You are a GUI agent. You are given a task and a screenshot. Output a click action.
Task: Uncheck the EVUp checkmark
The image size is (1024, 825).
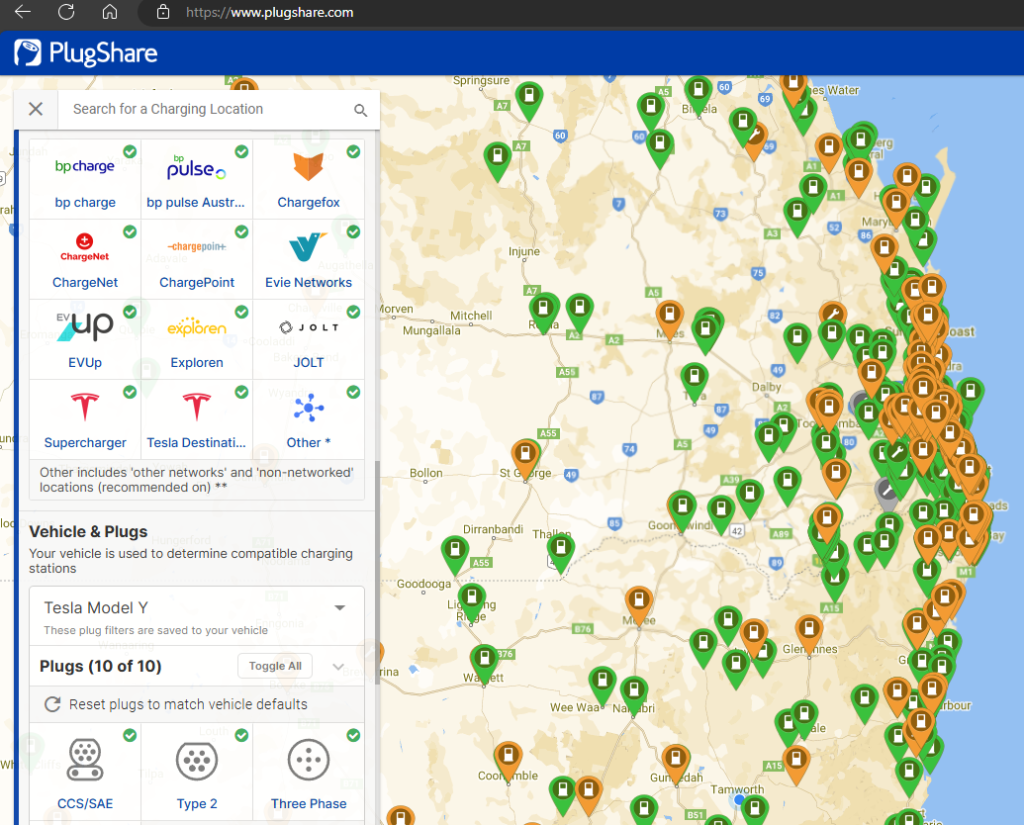click(x=130, y=312)
